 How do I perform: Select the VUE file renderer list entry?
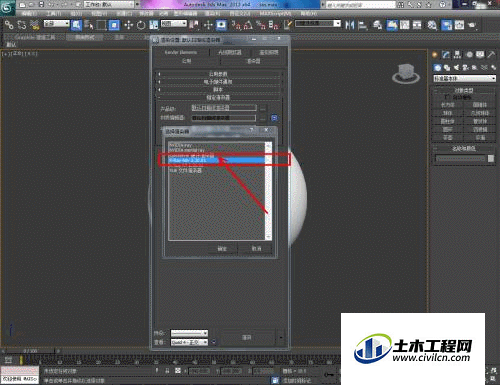[217, 170]
